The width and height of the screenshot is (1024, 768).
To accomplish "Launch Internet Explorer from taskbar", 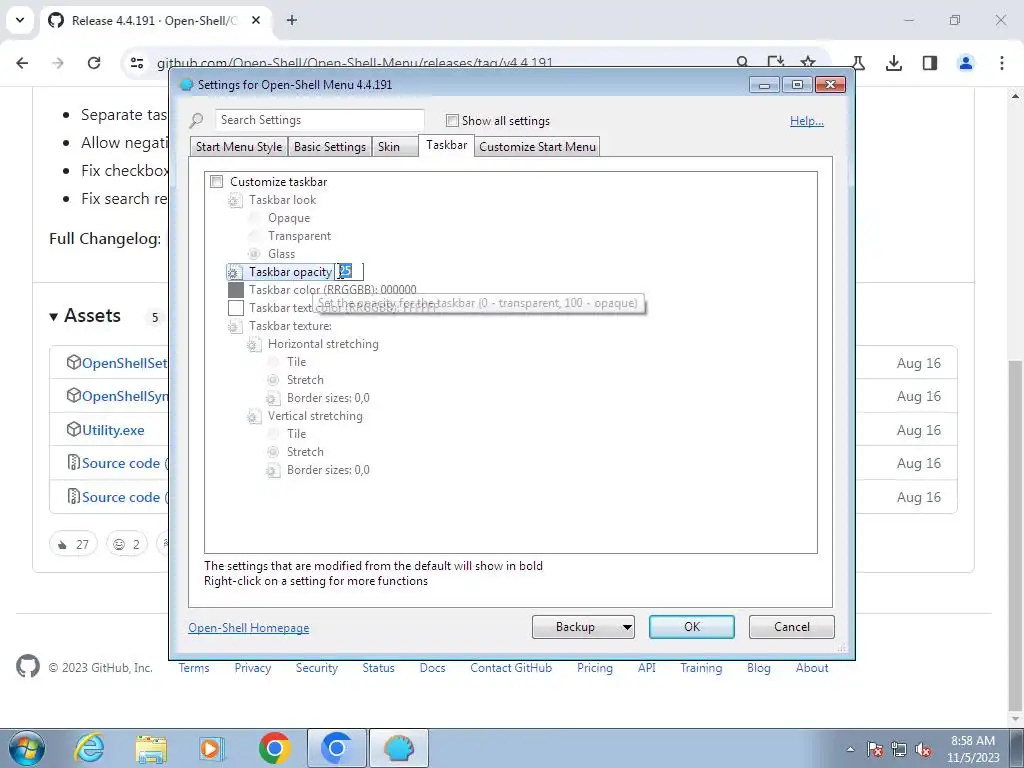I will click(x=89, y=748).
